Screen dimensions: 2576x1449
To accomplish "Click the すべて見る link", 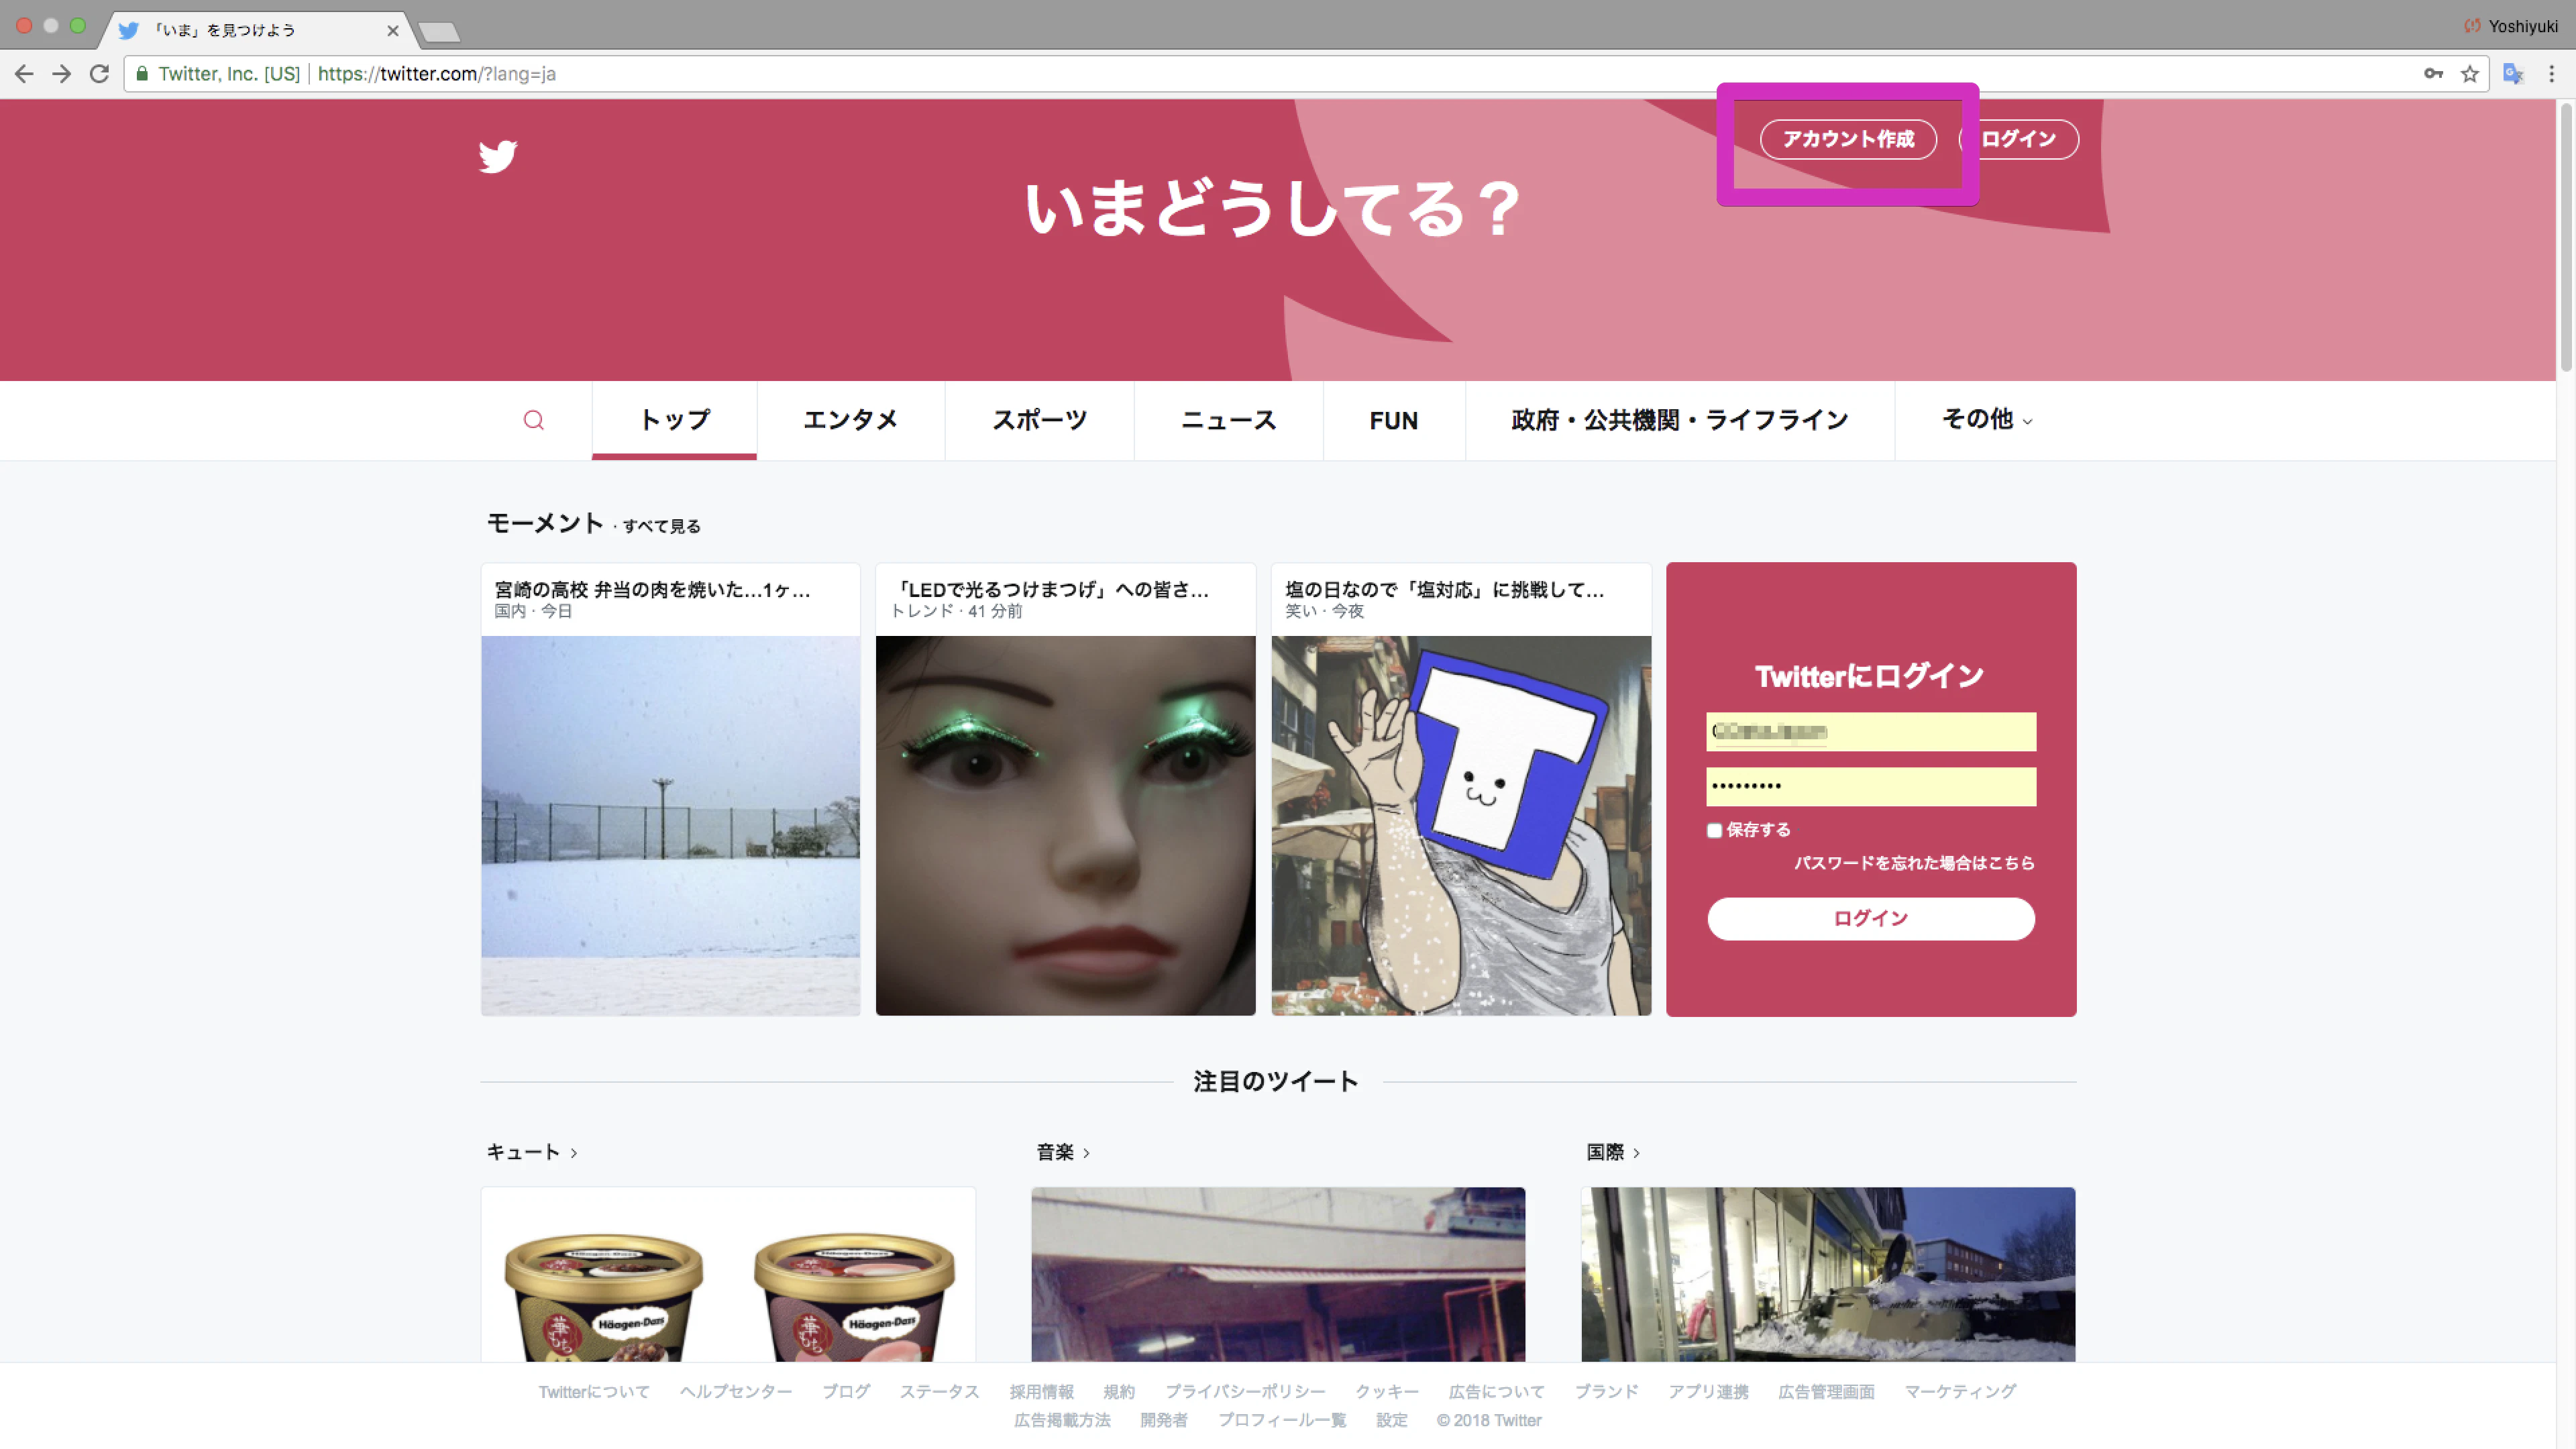I will tap(661, 526).
